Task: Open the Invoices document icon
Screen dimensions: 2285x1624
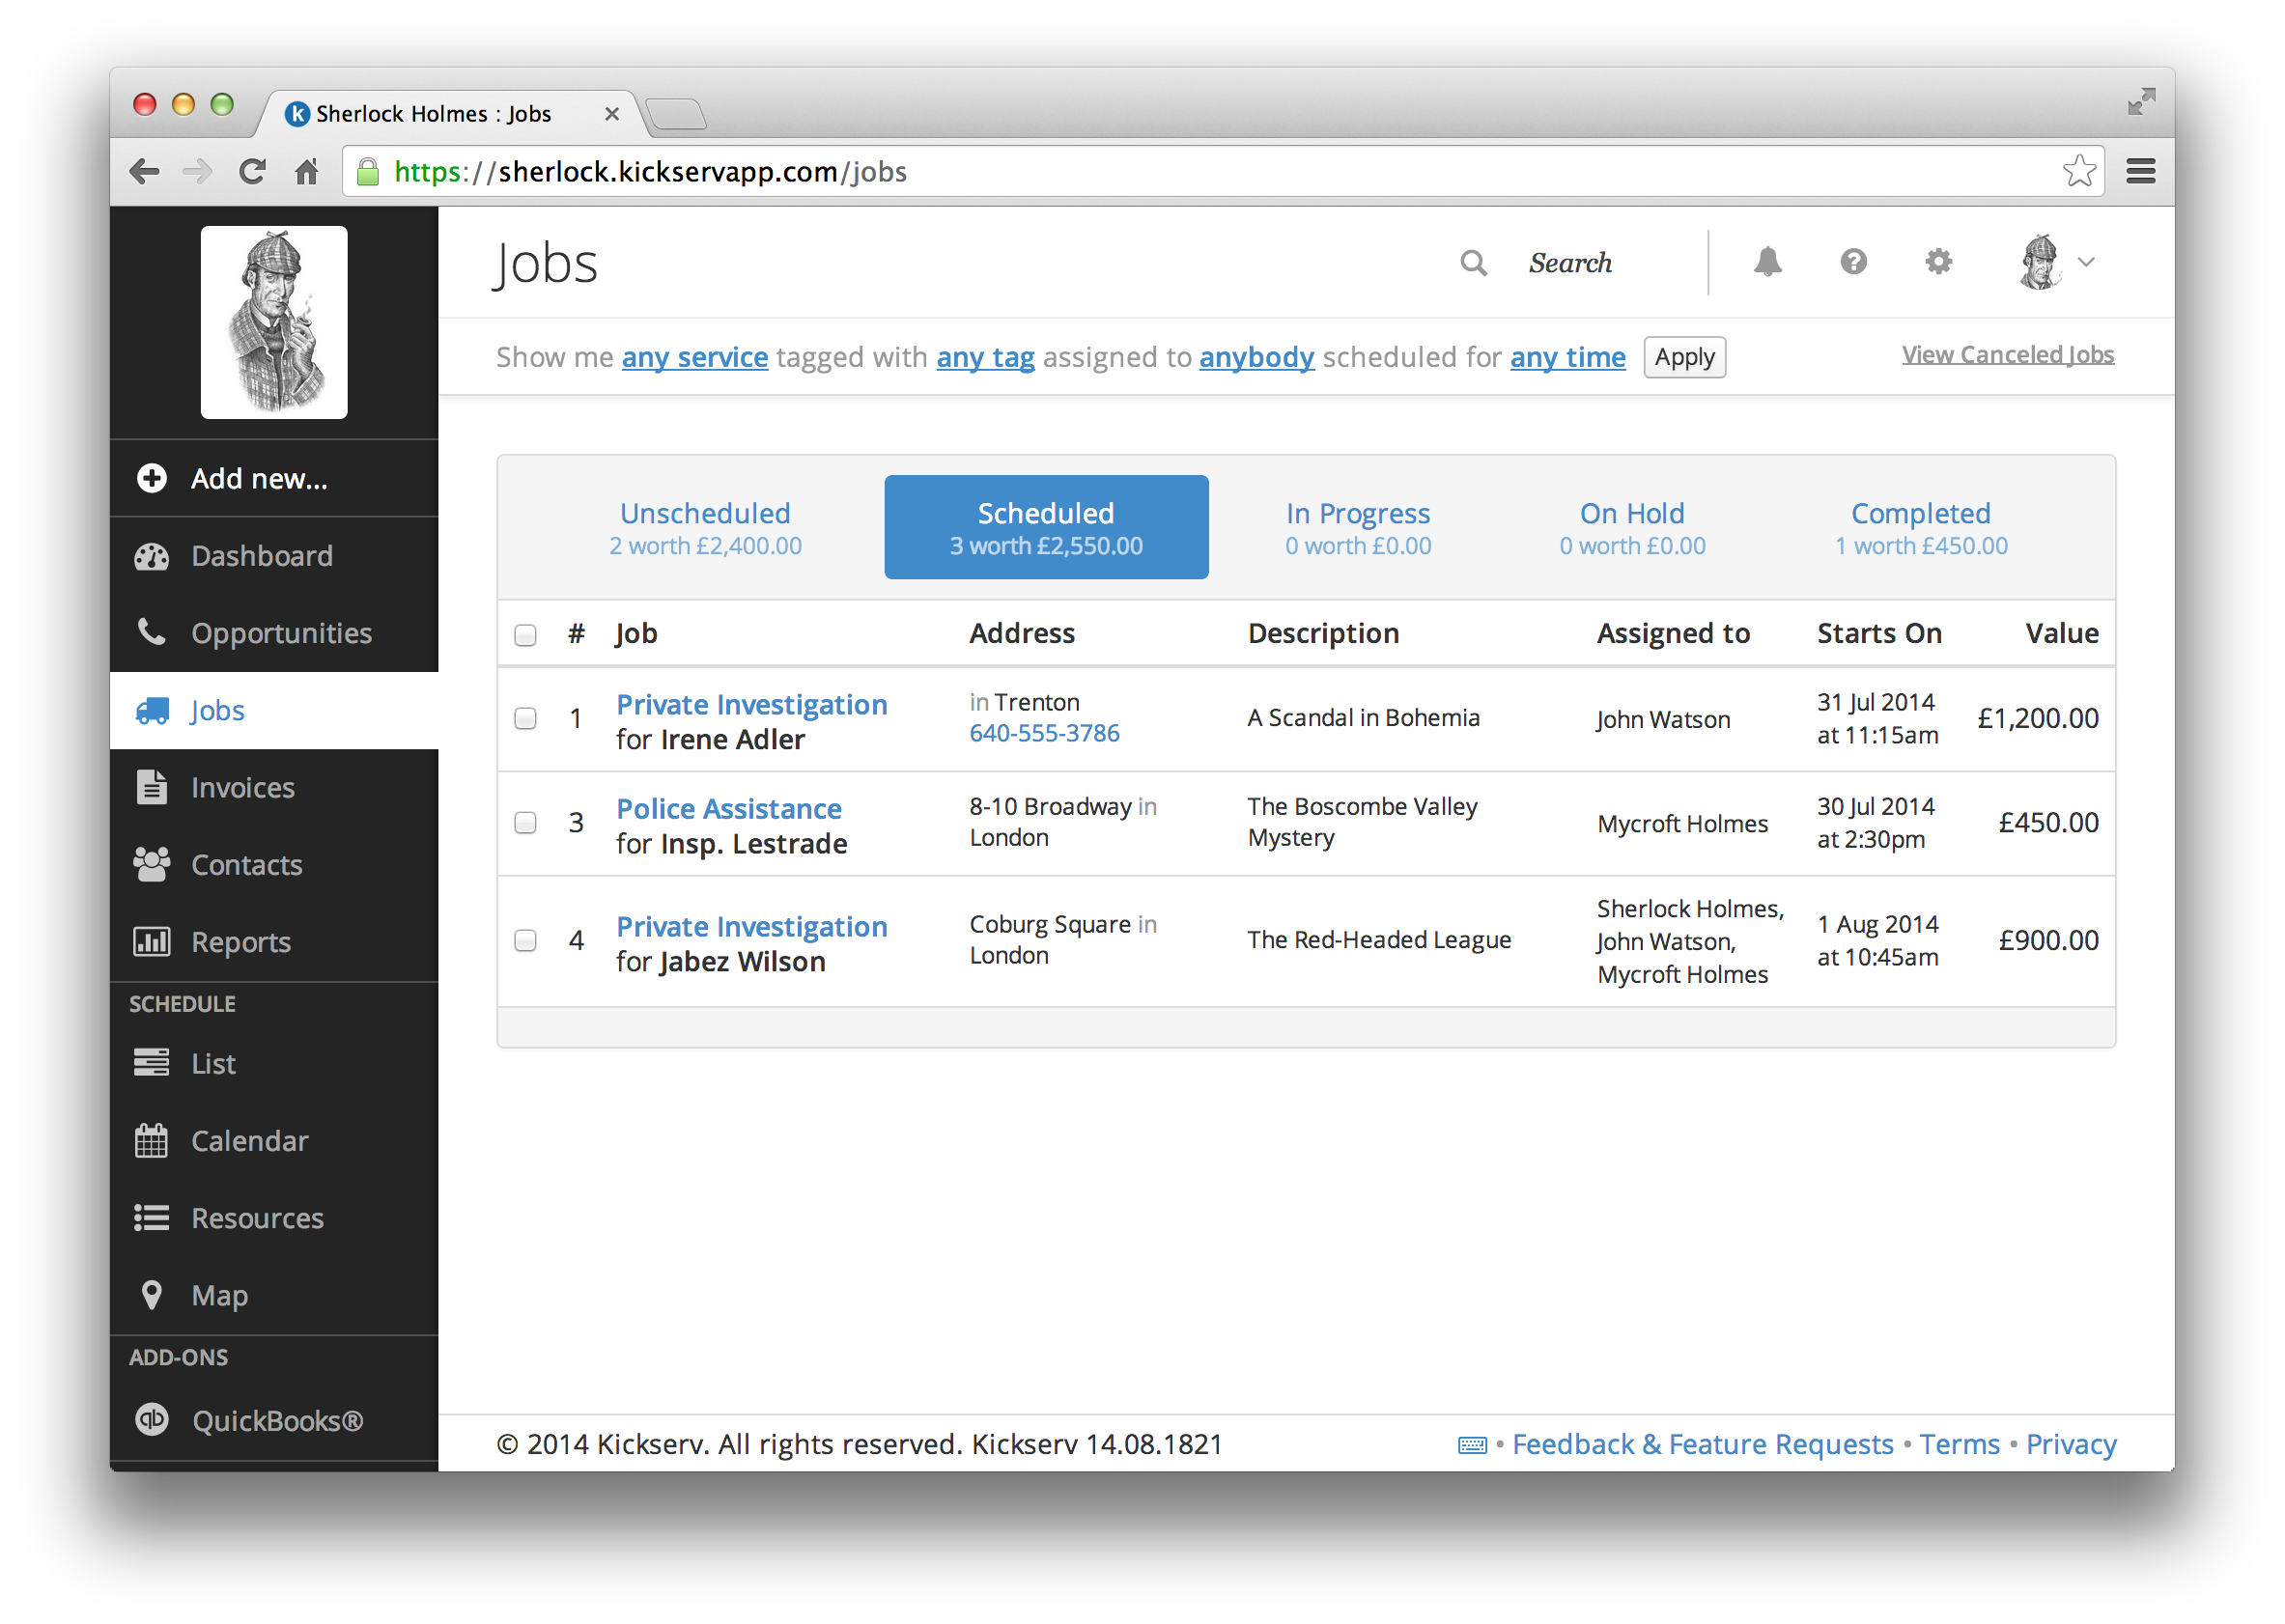Action: pos(152,787)
